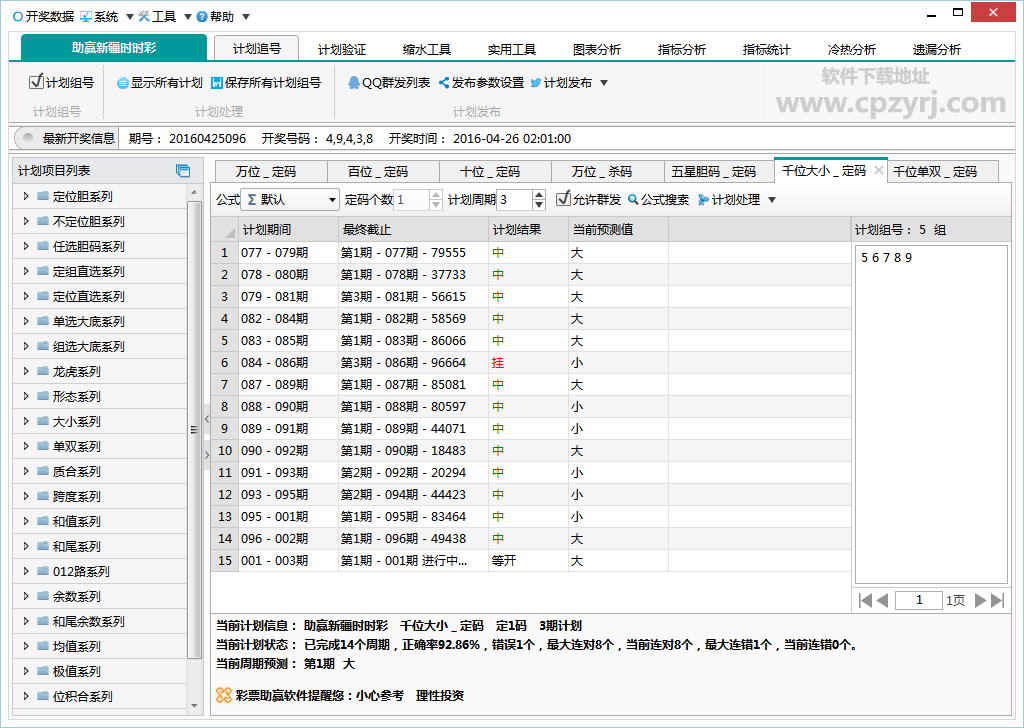
Task: Click the right splitter arrow
Action: [206, 454]
